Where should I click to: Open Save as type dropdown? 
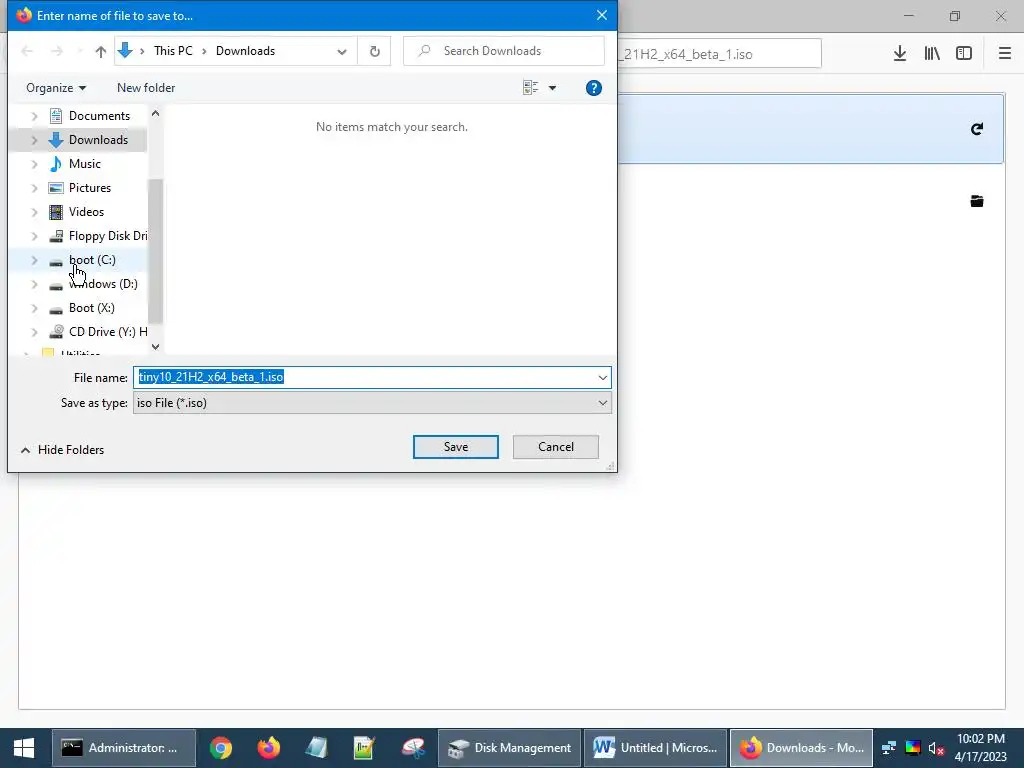coord(372,403)
